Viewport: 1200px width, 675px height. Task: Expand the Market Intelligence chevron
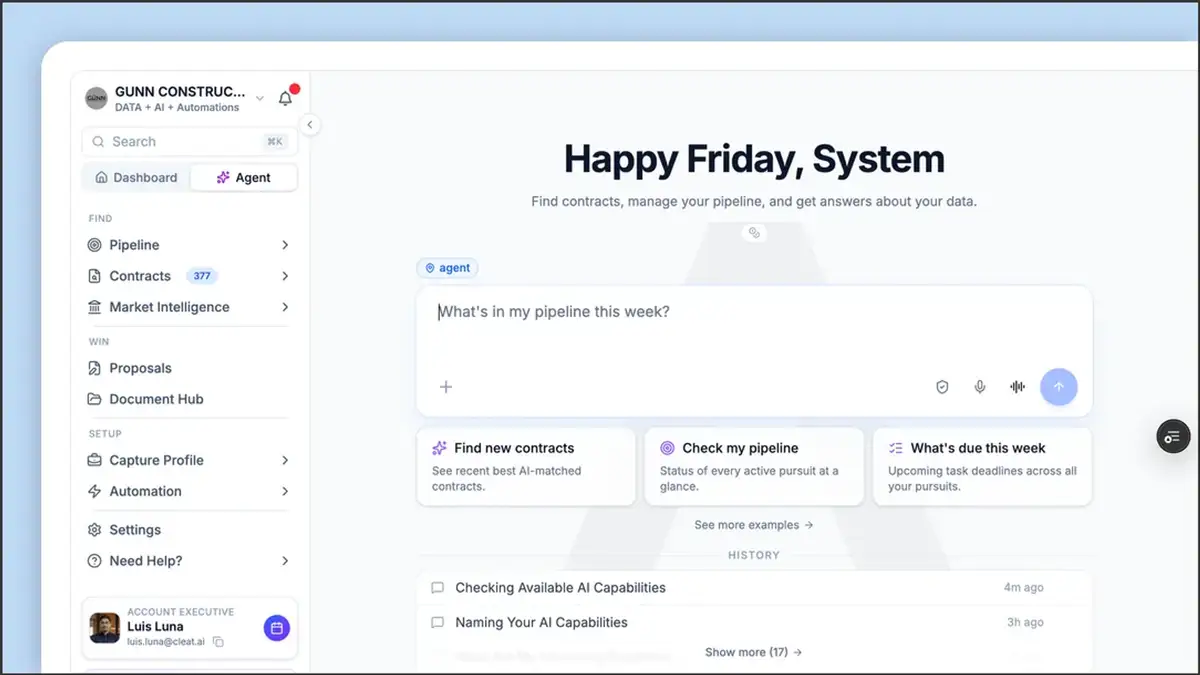[x=285, y=307]
